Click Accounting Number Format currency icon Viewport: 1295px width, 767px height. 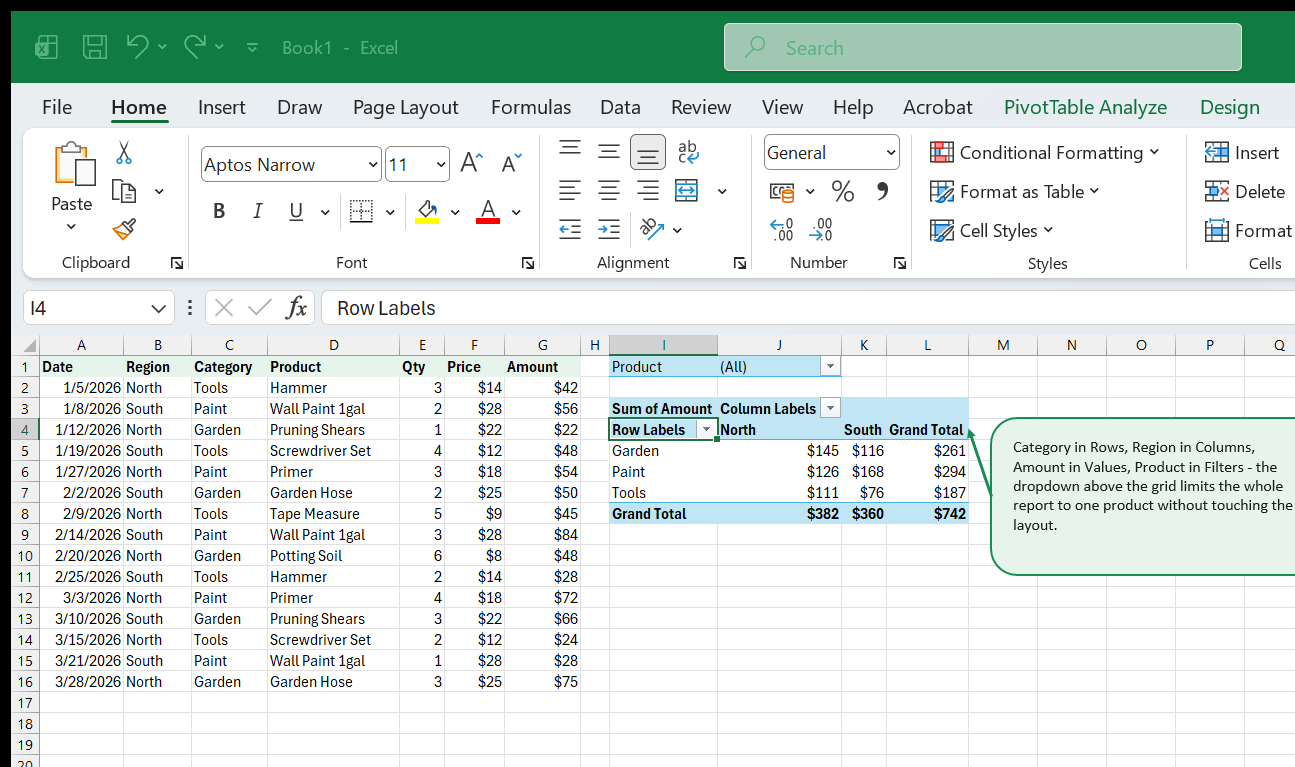click(x=782, y=191)
